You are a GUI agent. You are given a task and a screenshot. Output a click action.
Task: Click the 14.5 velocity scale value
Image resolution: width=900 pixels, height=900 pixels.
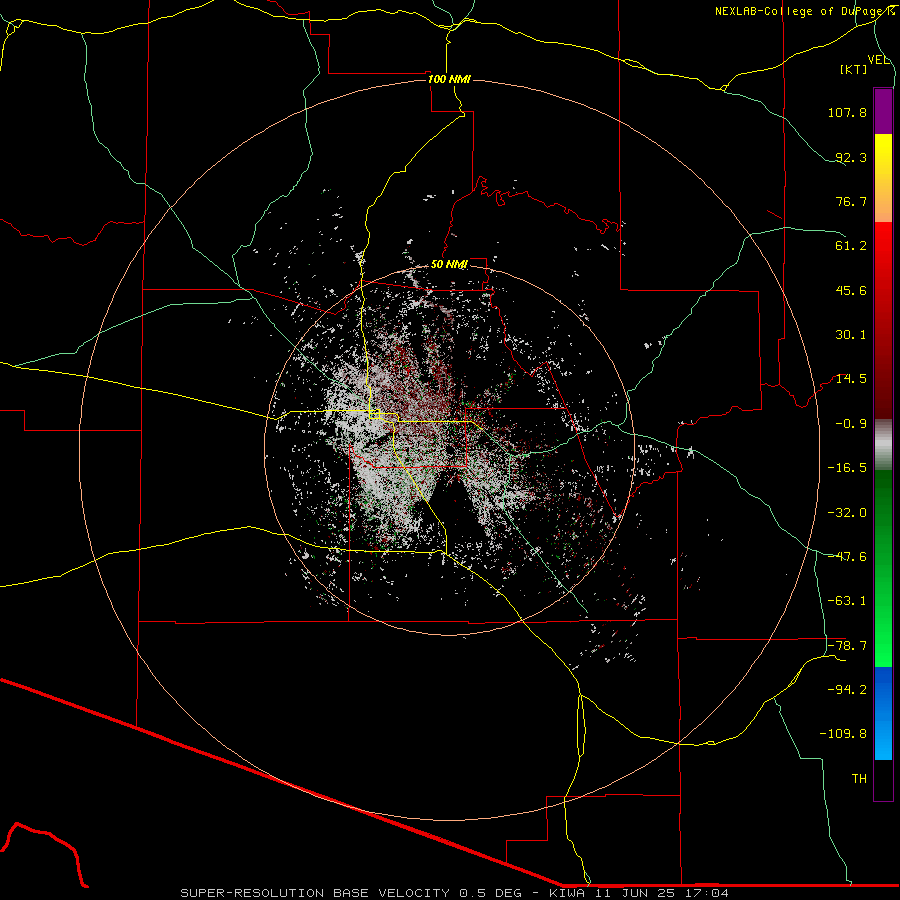click(851, 379)
